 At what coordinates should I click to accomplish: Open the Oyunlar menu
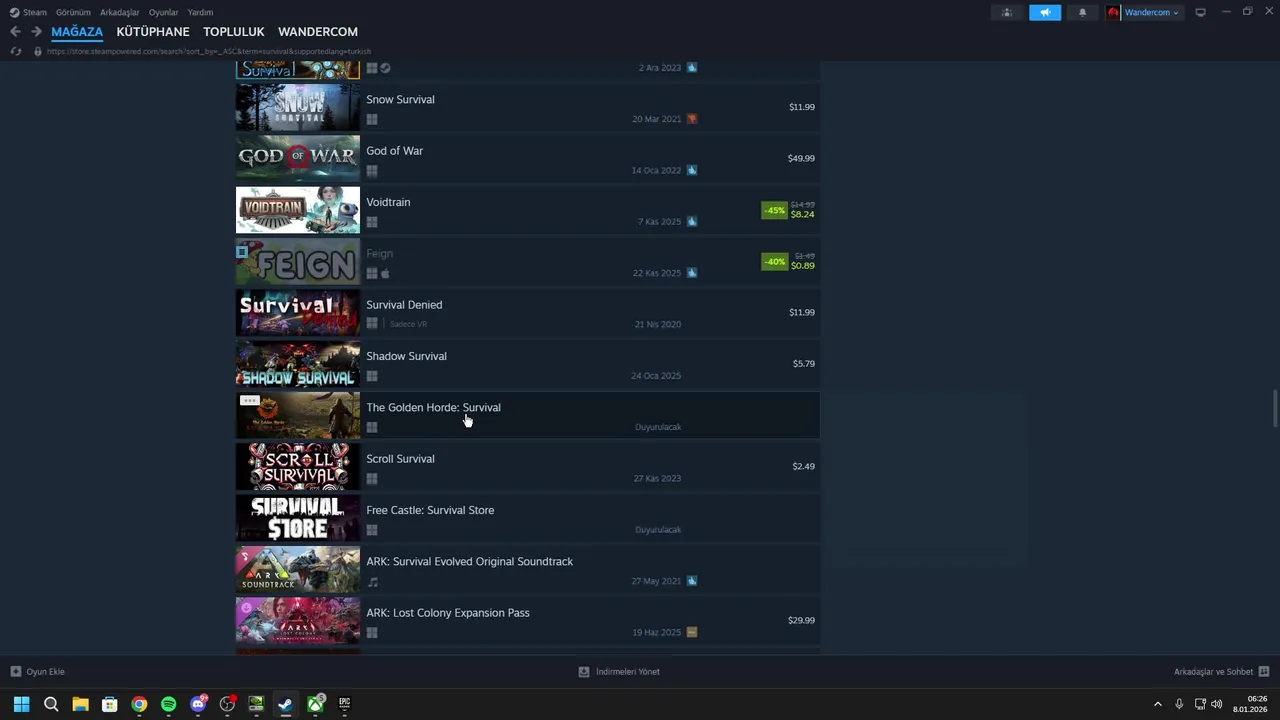coord(164,12)
